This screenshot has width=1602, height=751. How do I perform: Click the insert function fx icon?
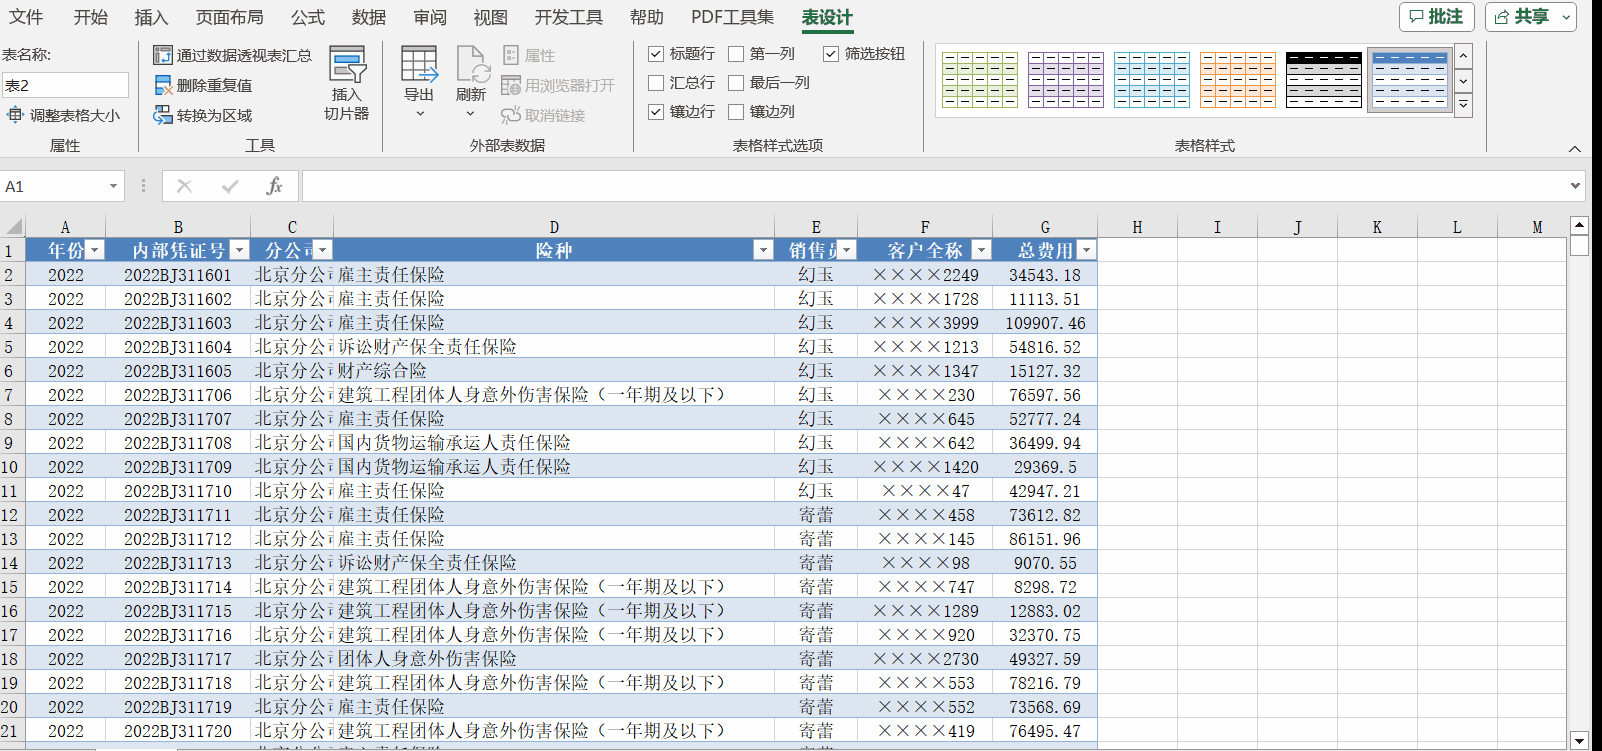[x=274, y=186]
